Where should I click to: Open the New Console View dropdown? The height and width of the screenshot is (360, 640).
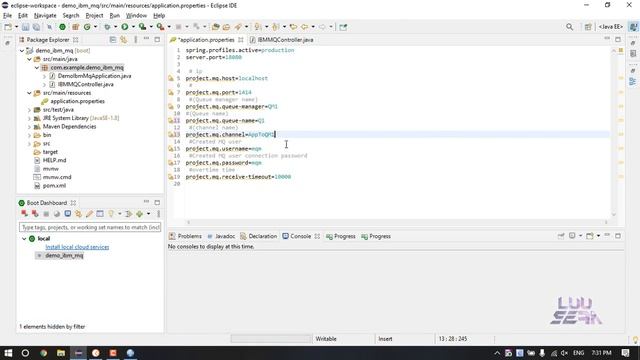(598, 236)
